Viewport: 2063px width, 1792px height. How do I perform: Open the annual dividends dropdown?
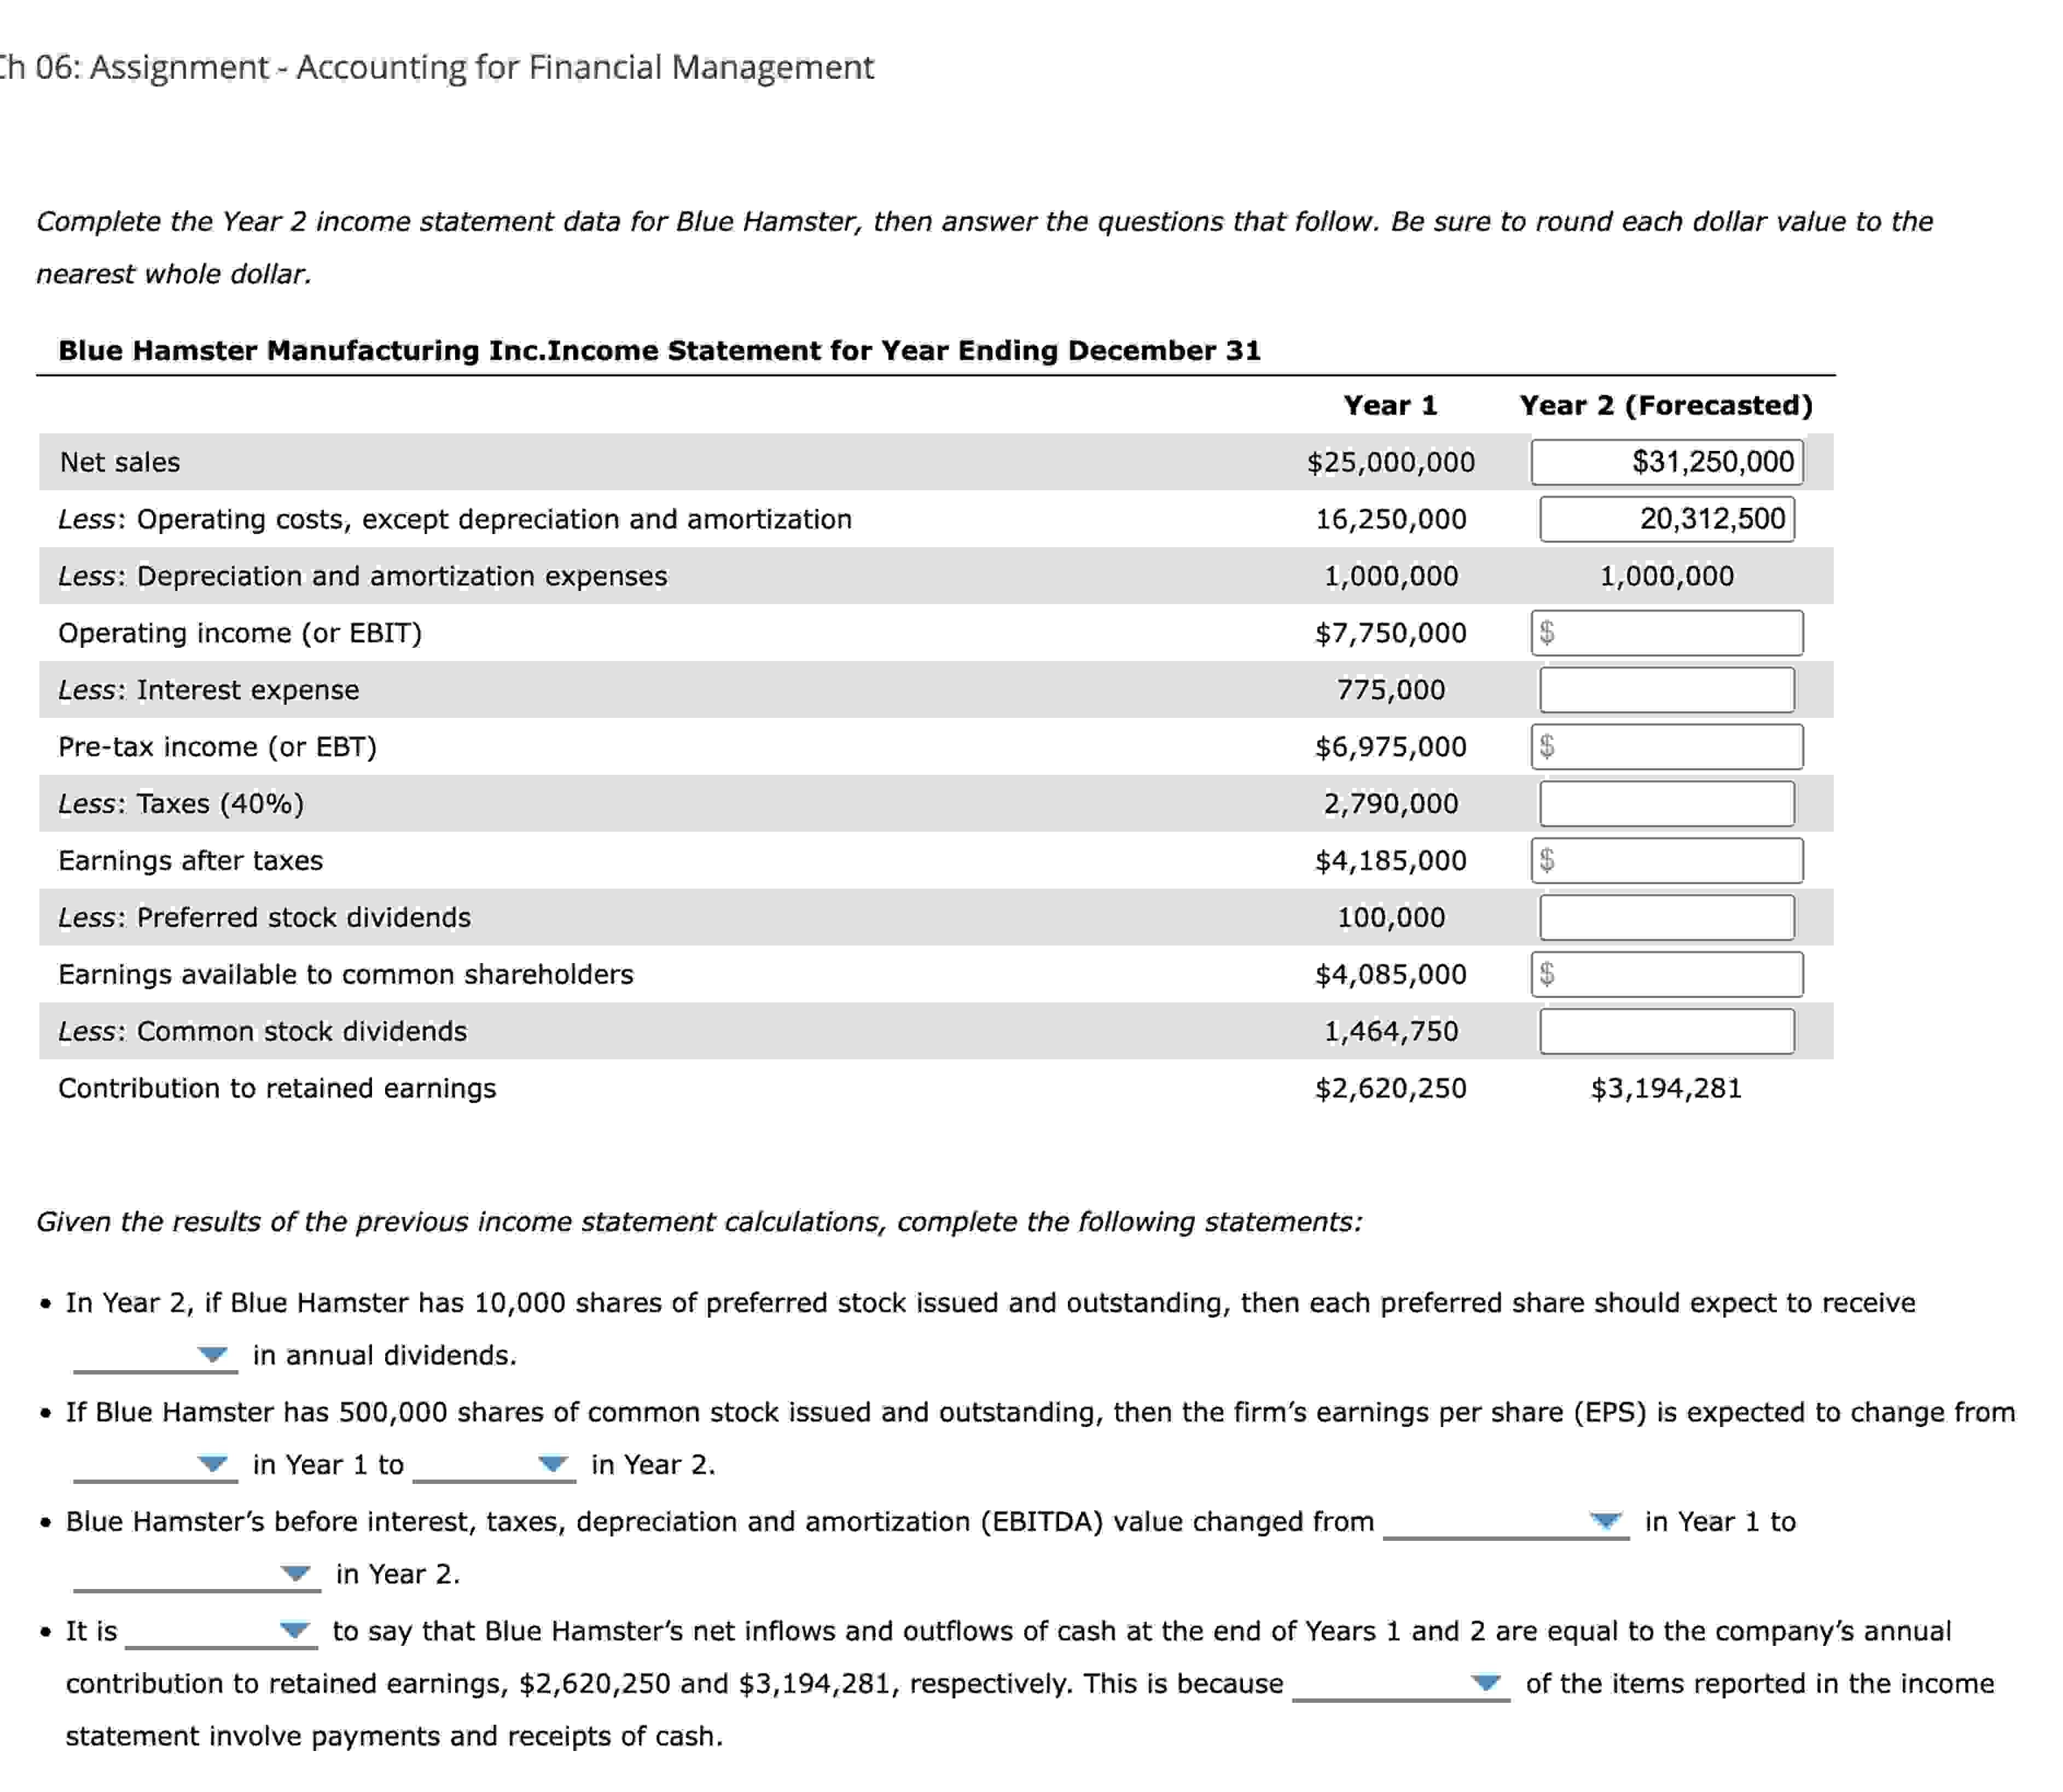point(213,1356)
